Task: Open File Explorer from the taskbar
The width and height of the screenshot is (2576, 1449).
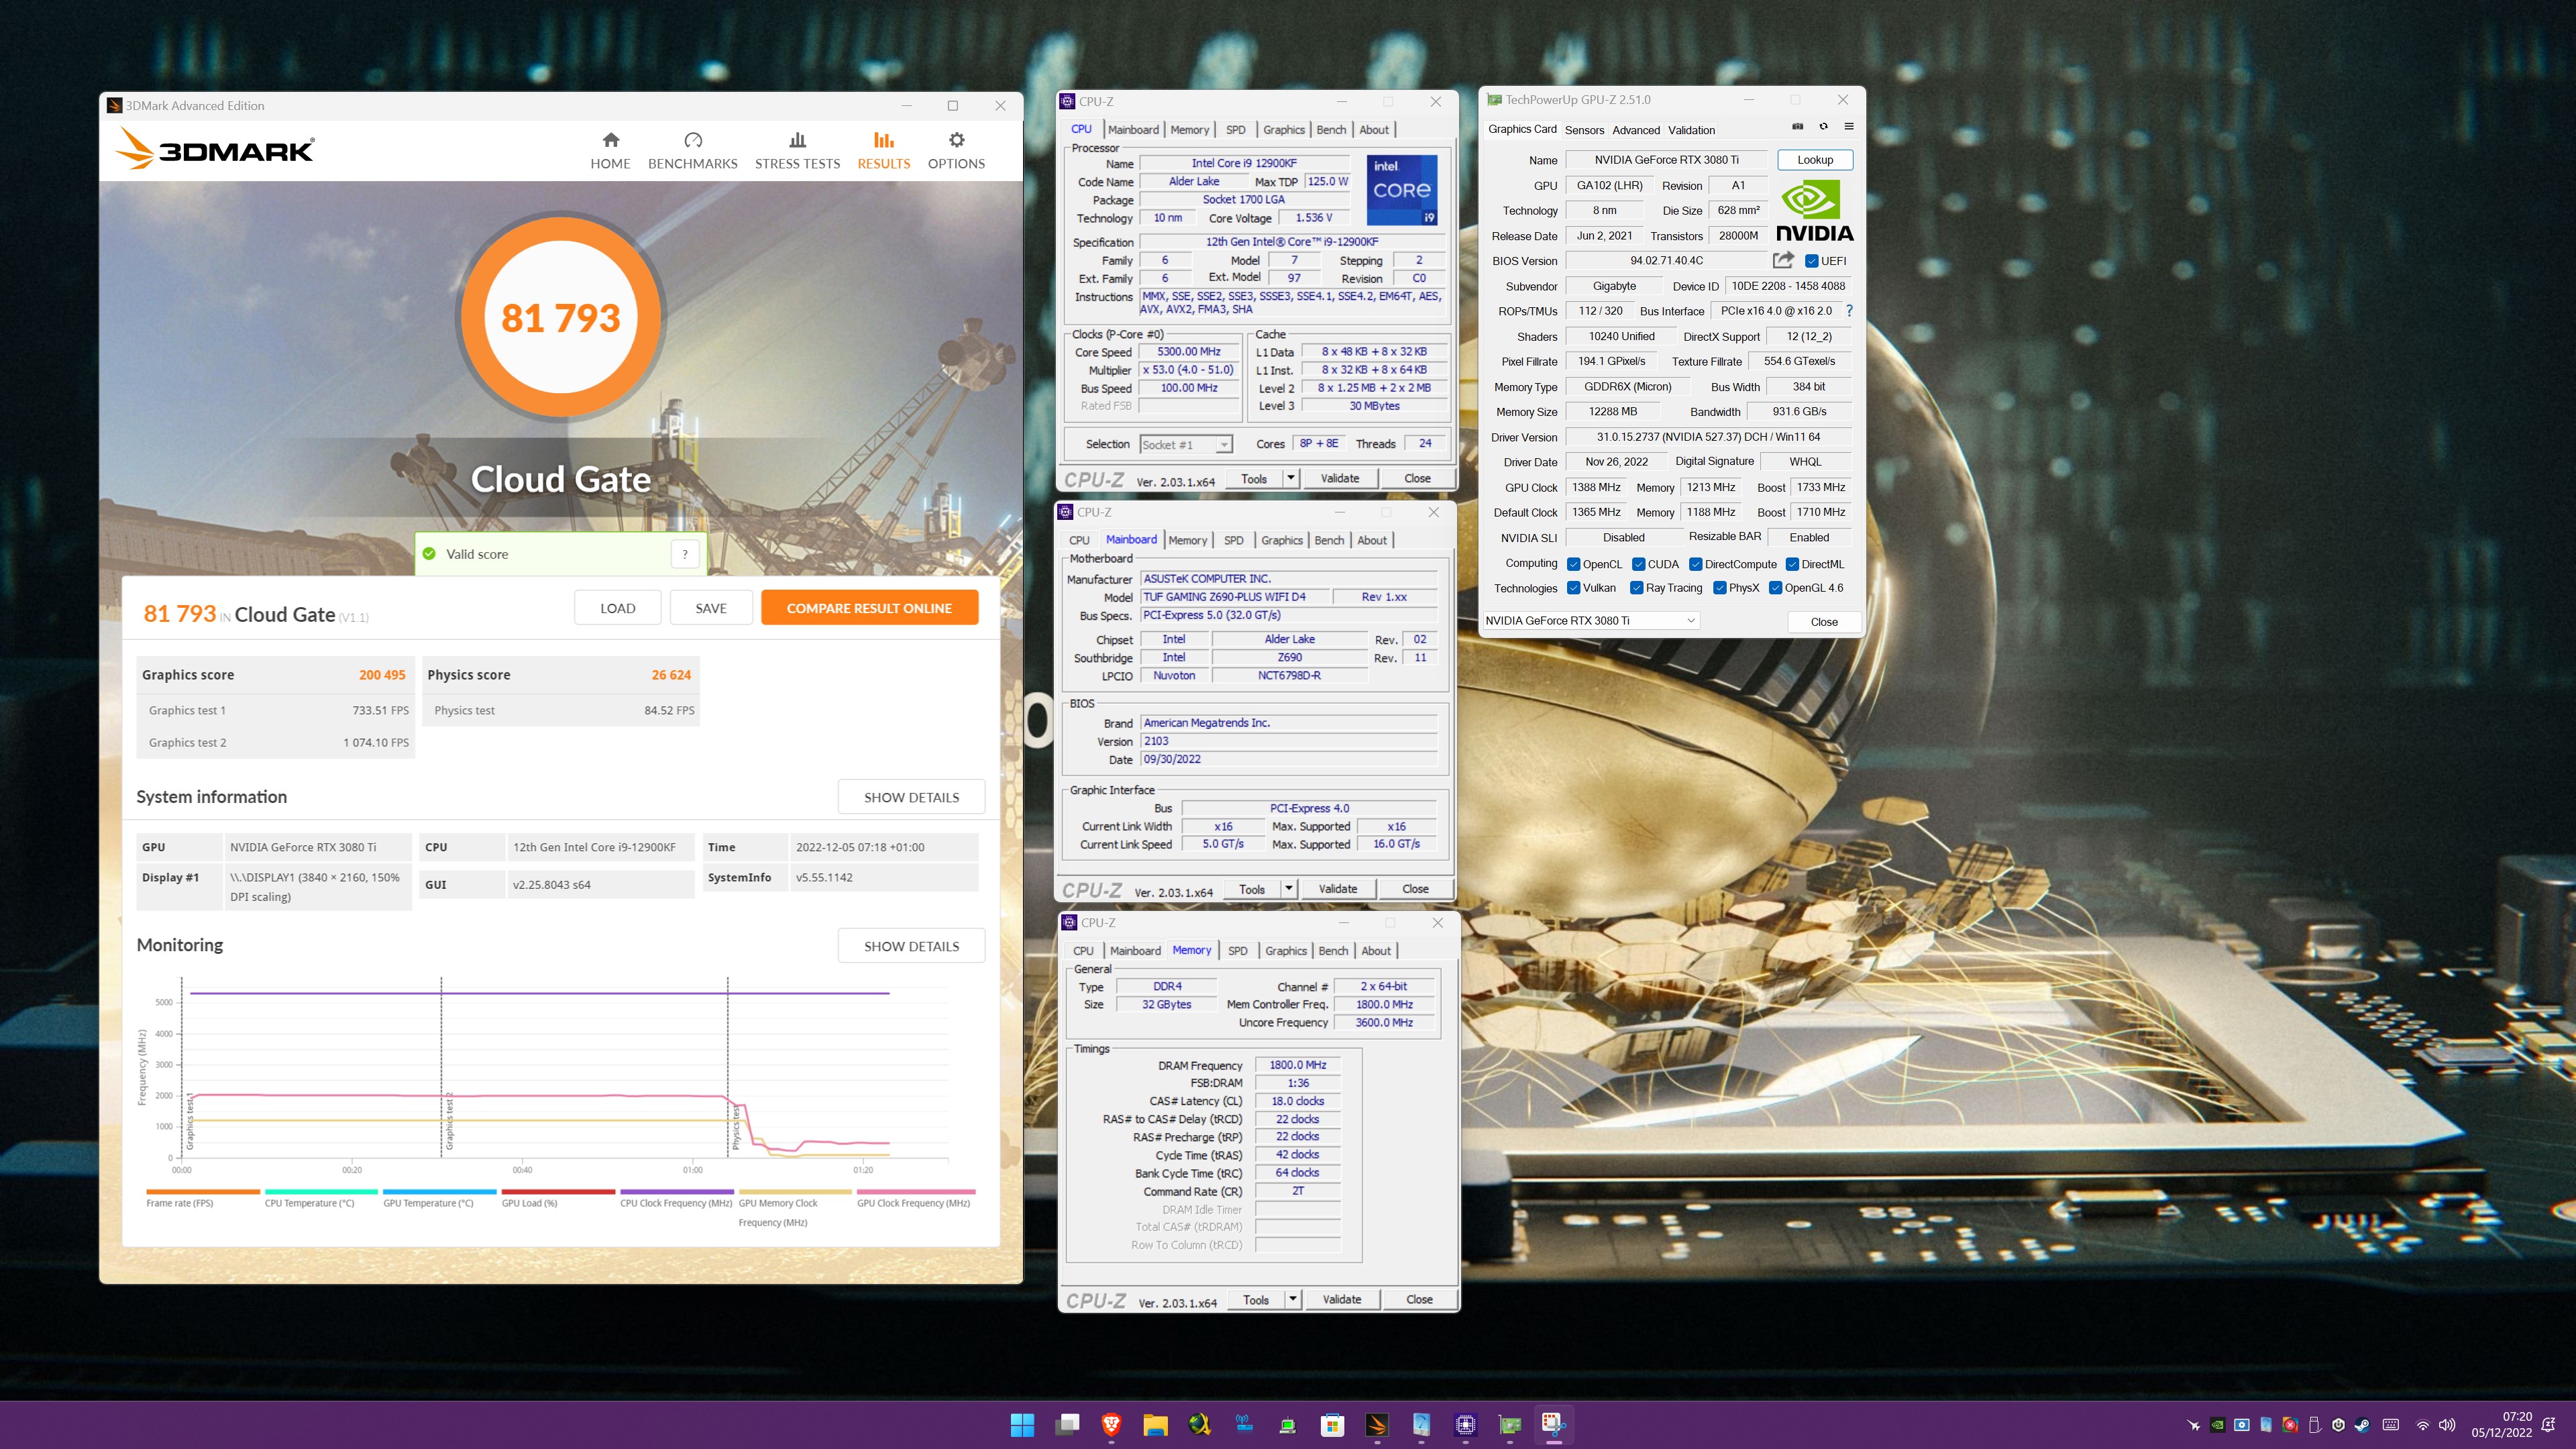Action: click(1155, 1425)
